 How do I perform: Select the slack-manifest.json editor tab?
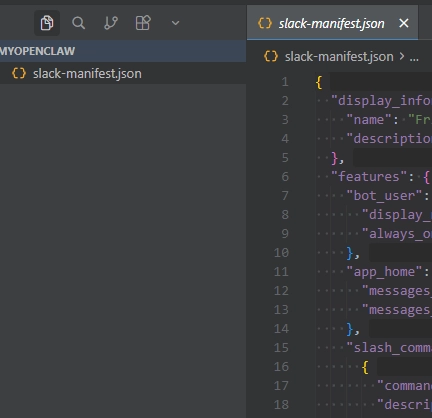coord(332,23)
